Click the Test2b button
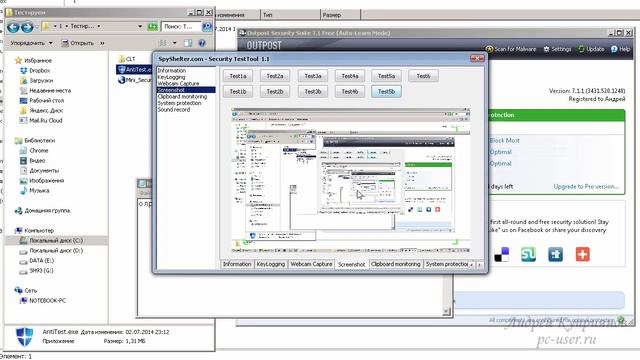 click(275, 91)
